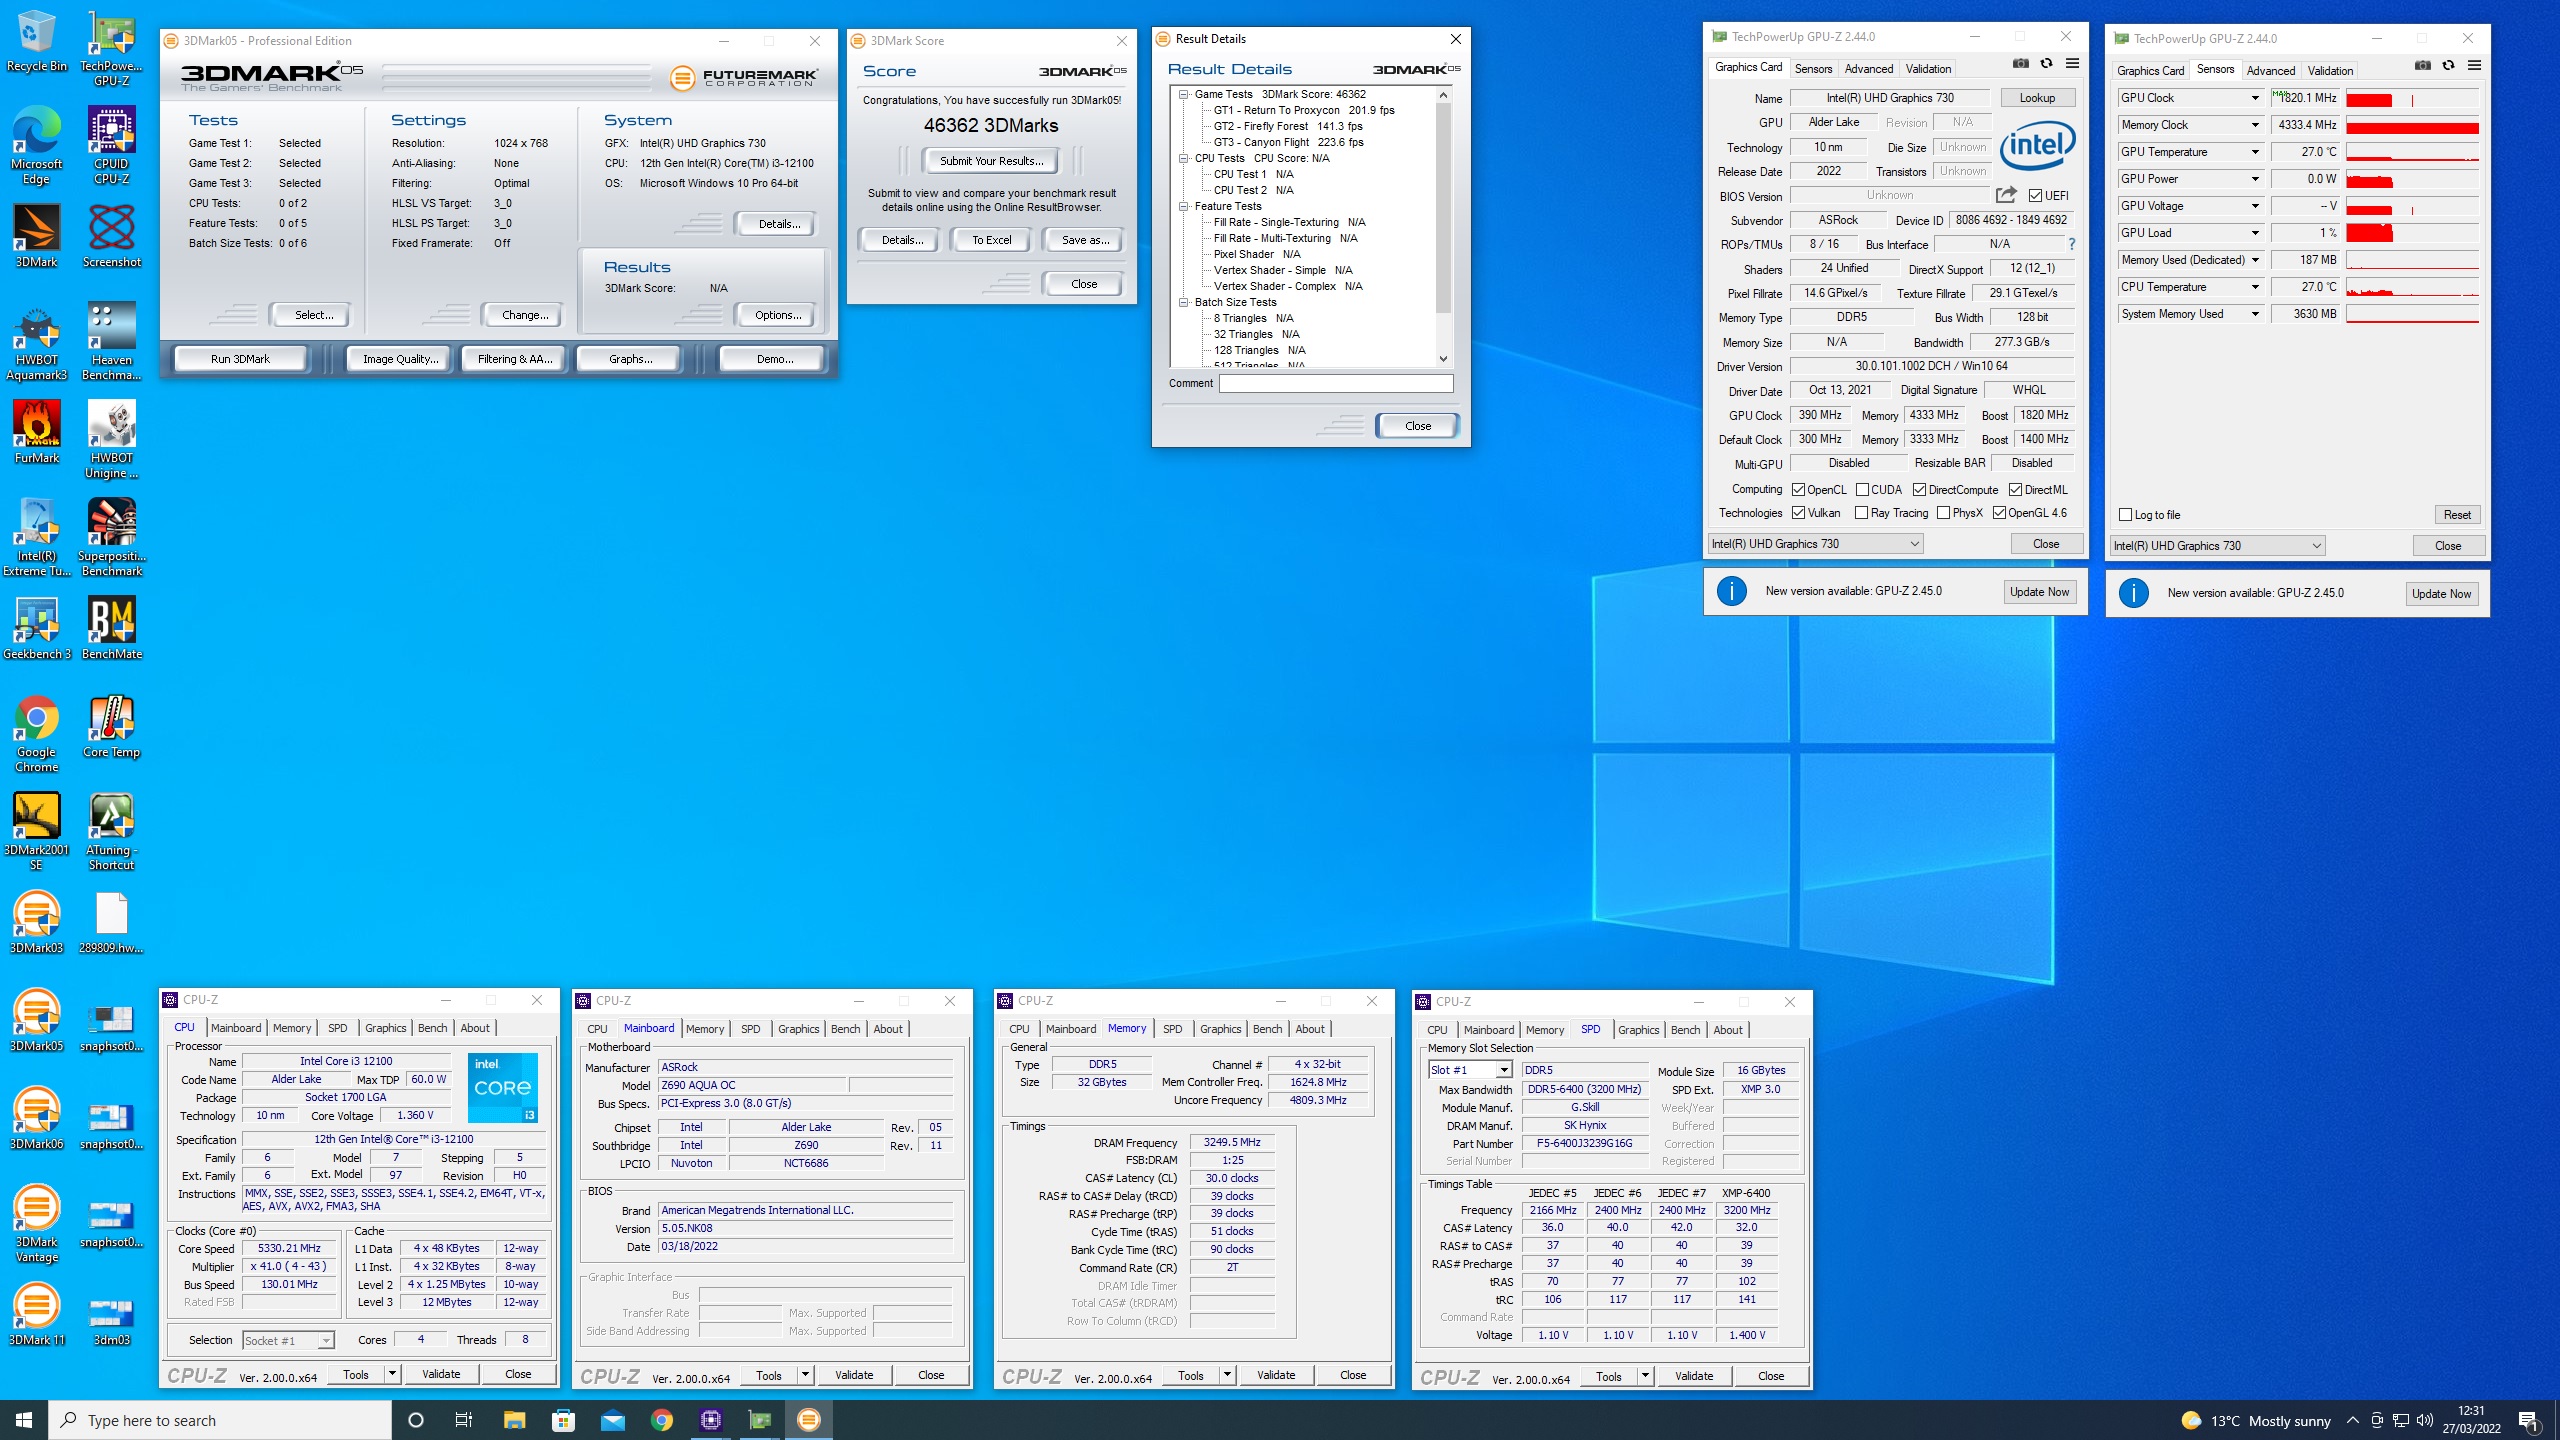Open GPU selector dropdown in Graphics Card window
The height and width of the screenshot is (1440, 2560).
pos(1816,544)
